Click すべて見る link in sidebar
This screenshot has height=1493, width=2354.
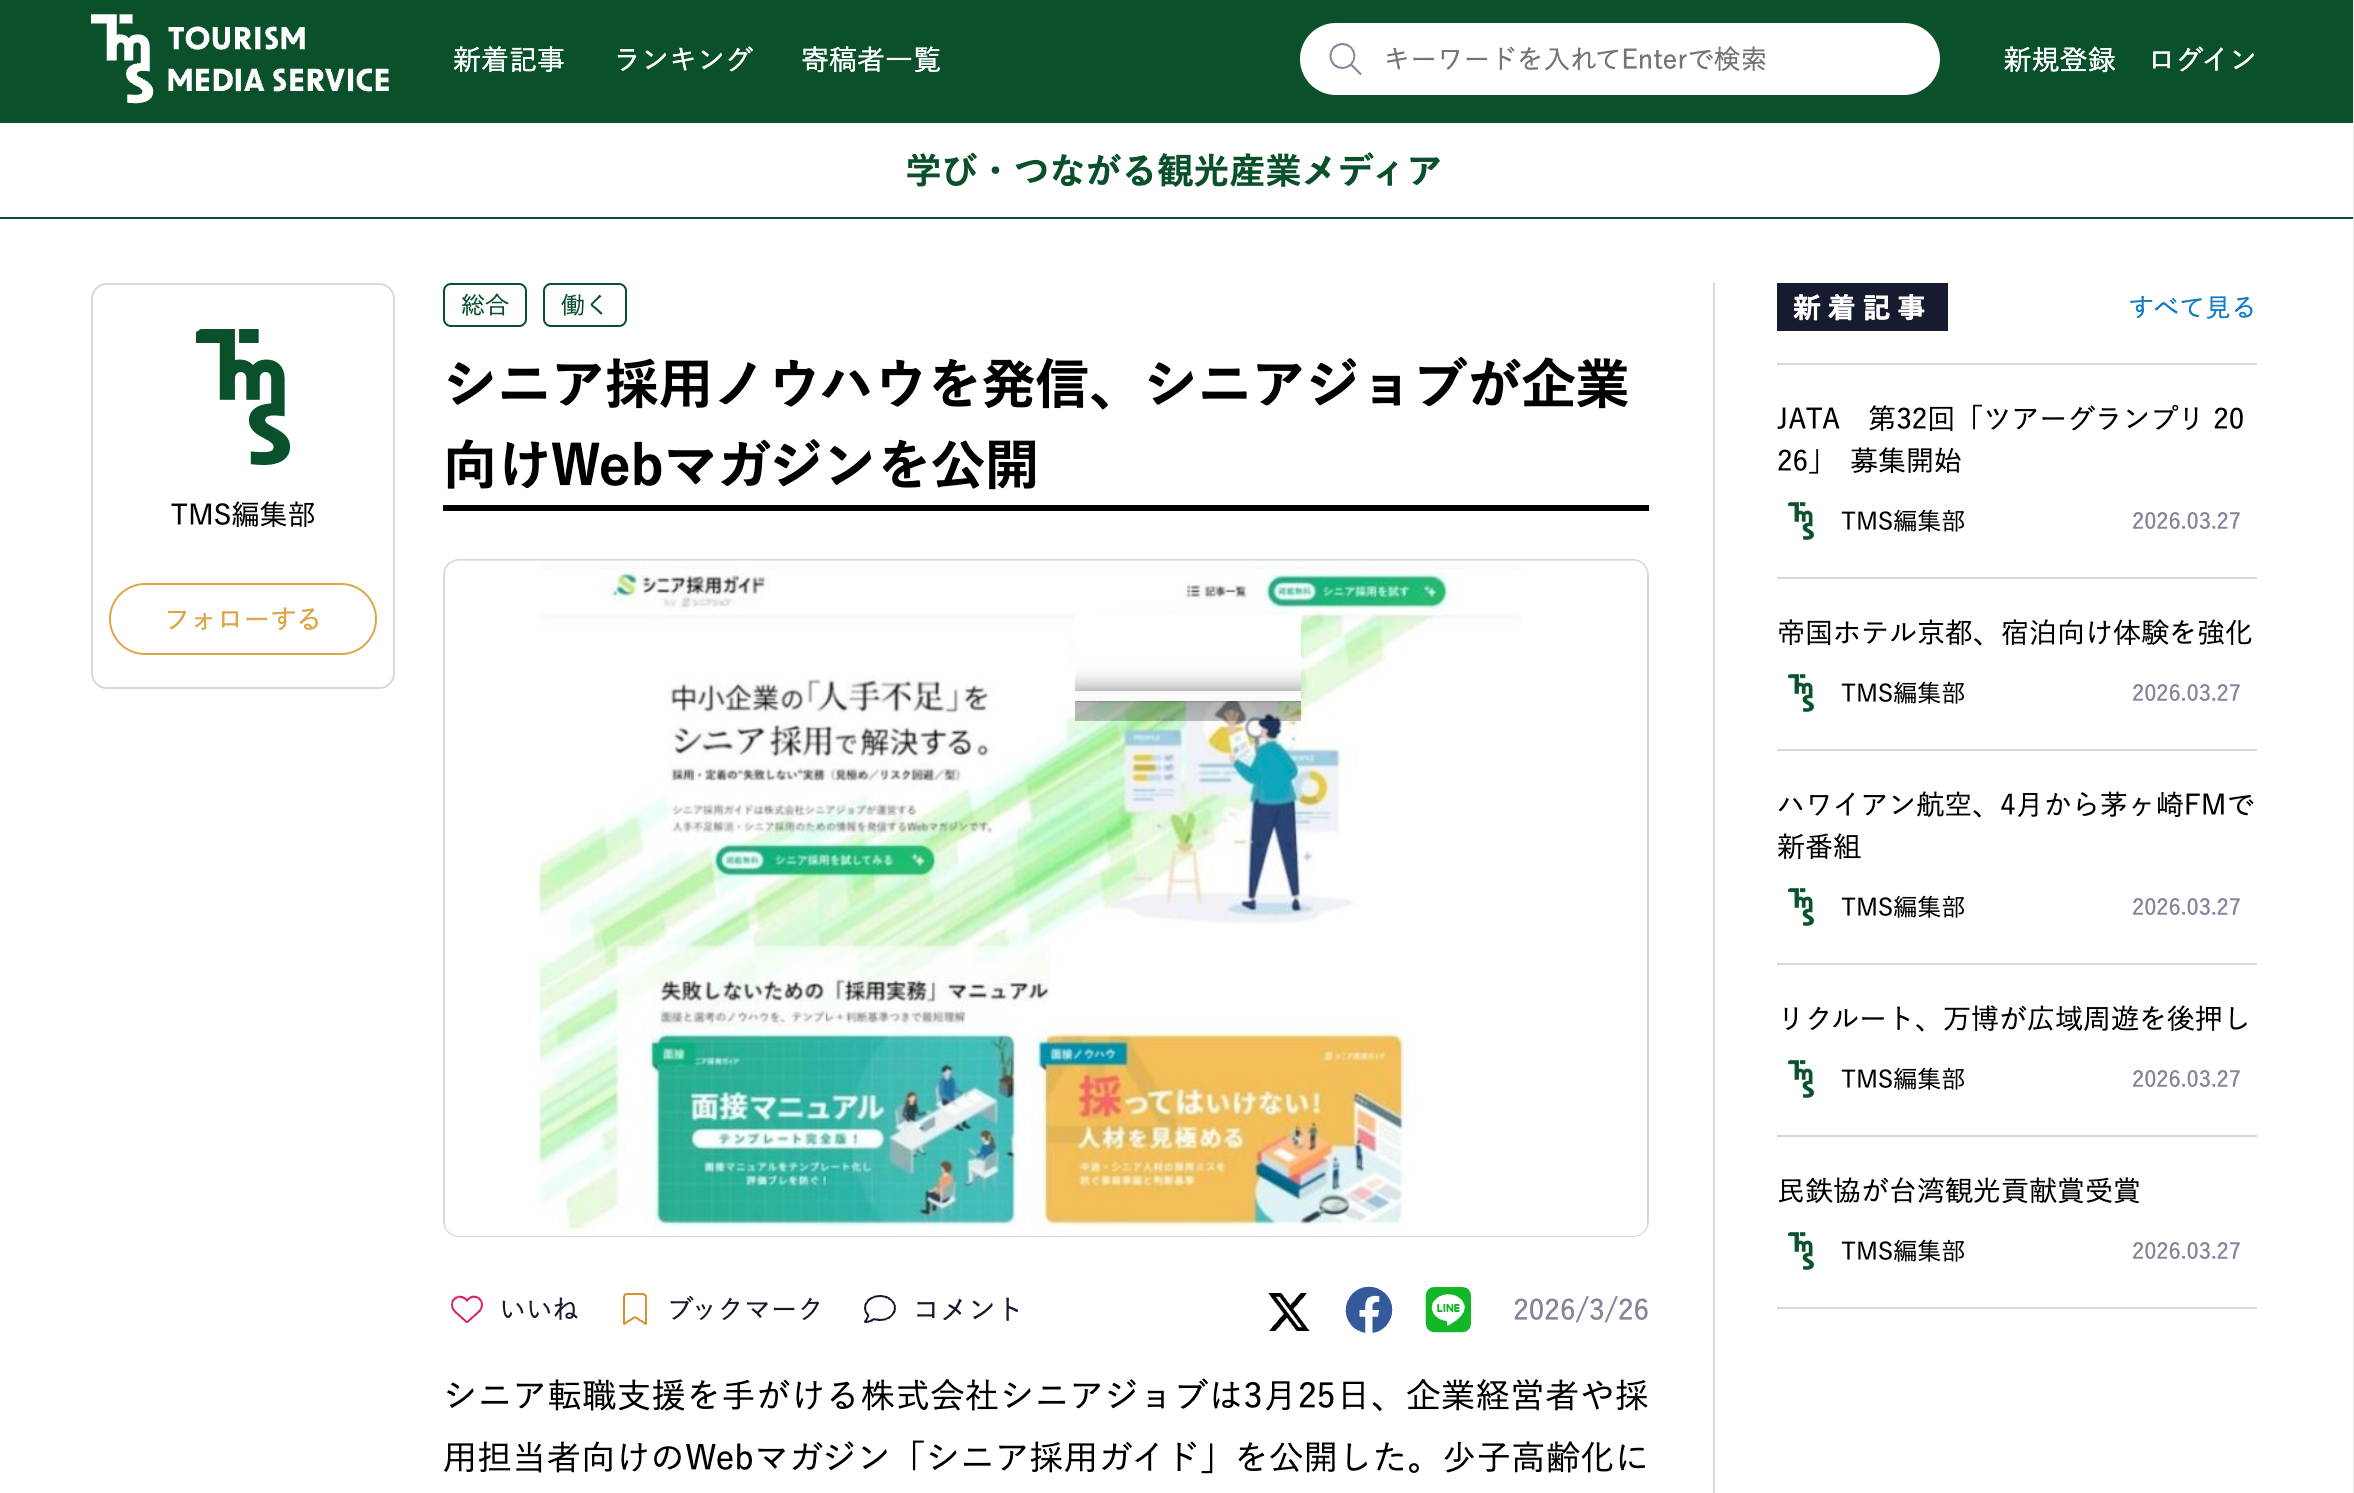(2191, 307)
